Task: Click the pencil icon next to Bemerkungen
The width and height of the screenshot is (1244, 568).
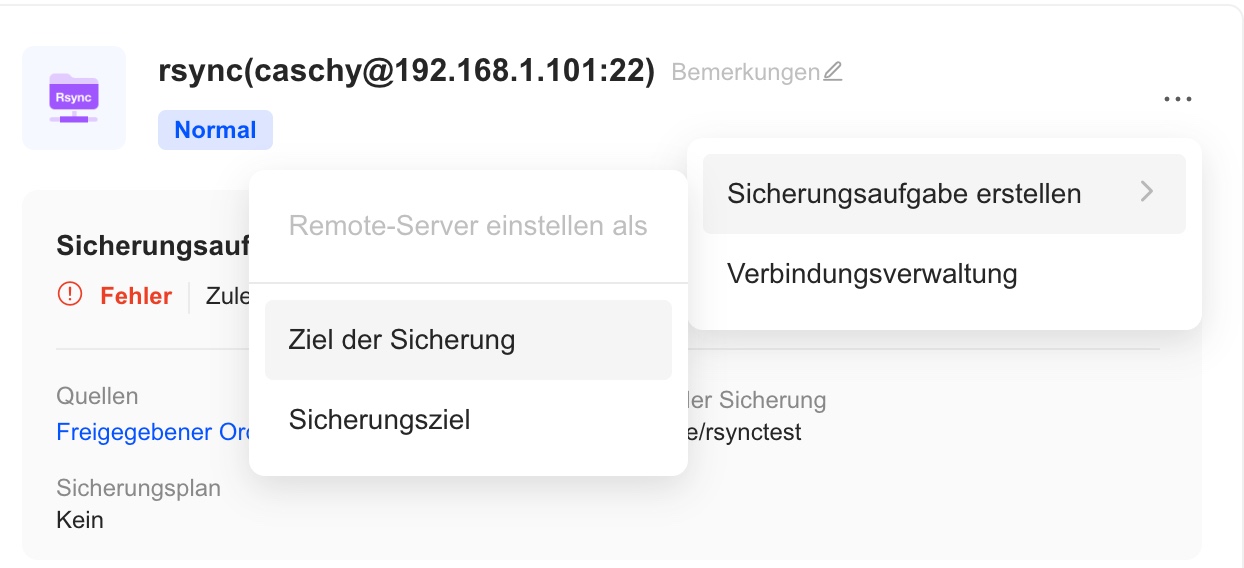Action: [833, 72]
